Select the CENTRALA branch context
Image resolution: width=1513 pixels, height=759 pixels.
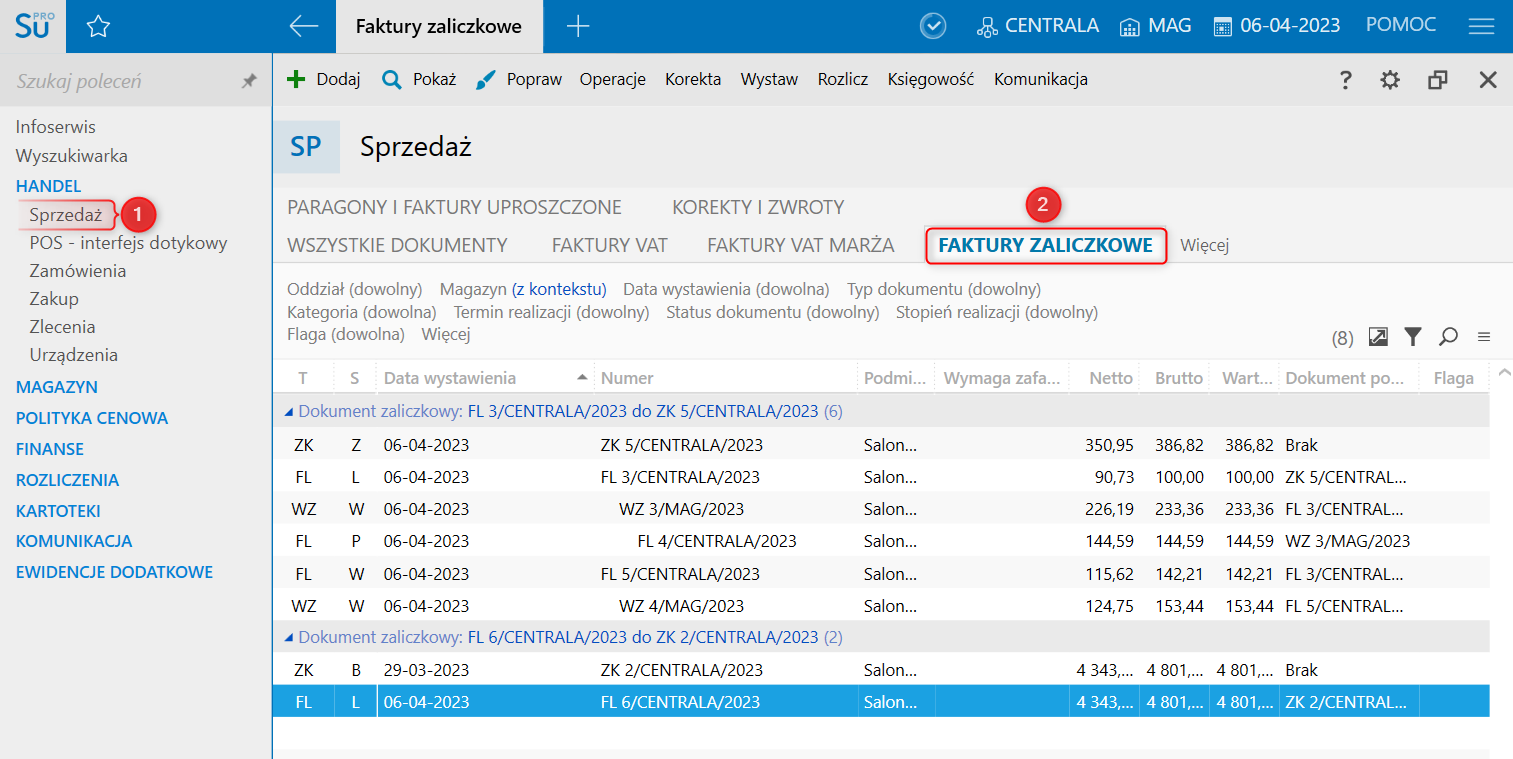pos(1037,26)
